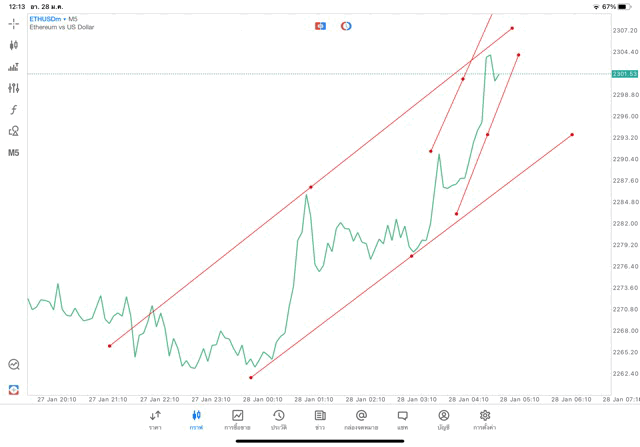The image size is (640, 447).
Task: Open the indicators function icon
Action: point(14,109)
